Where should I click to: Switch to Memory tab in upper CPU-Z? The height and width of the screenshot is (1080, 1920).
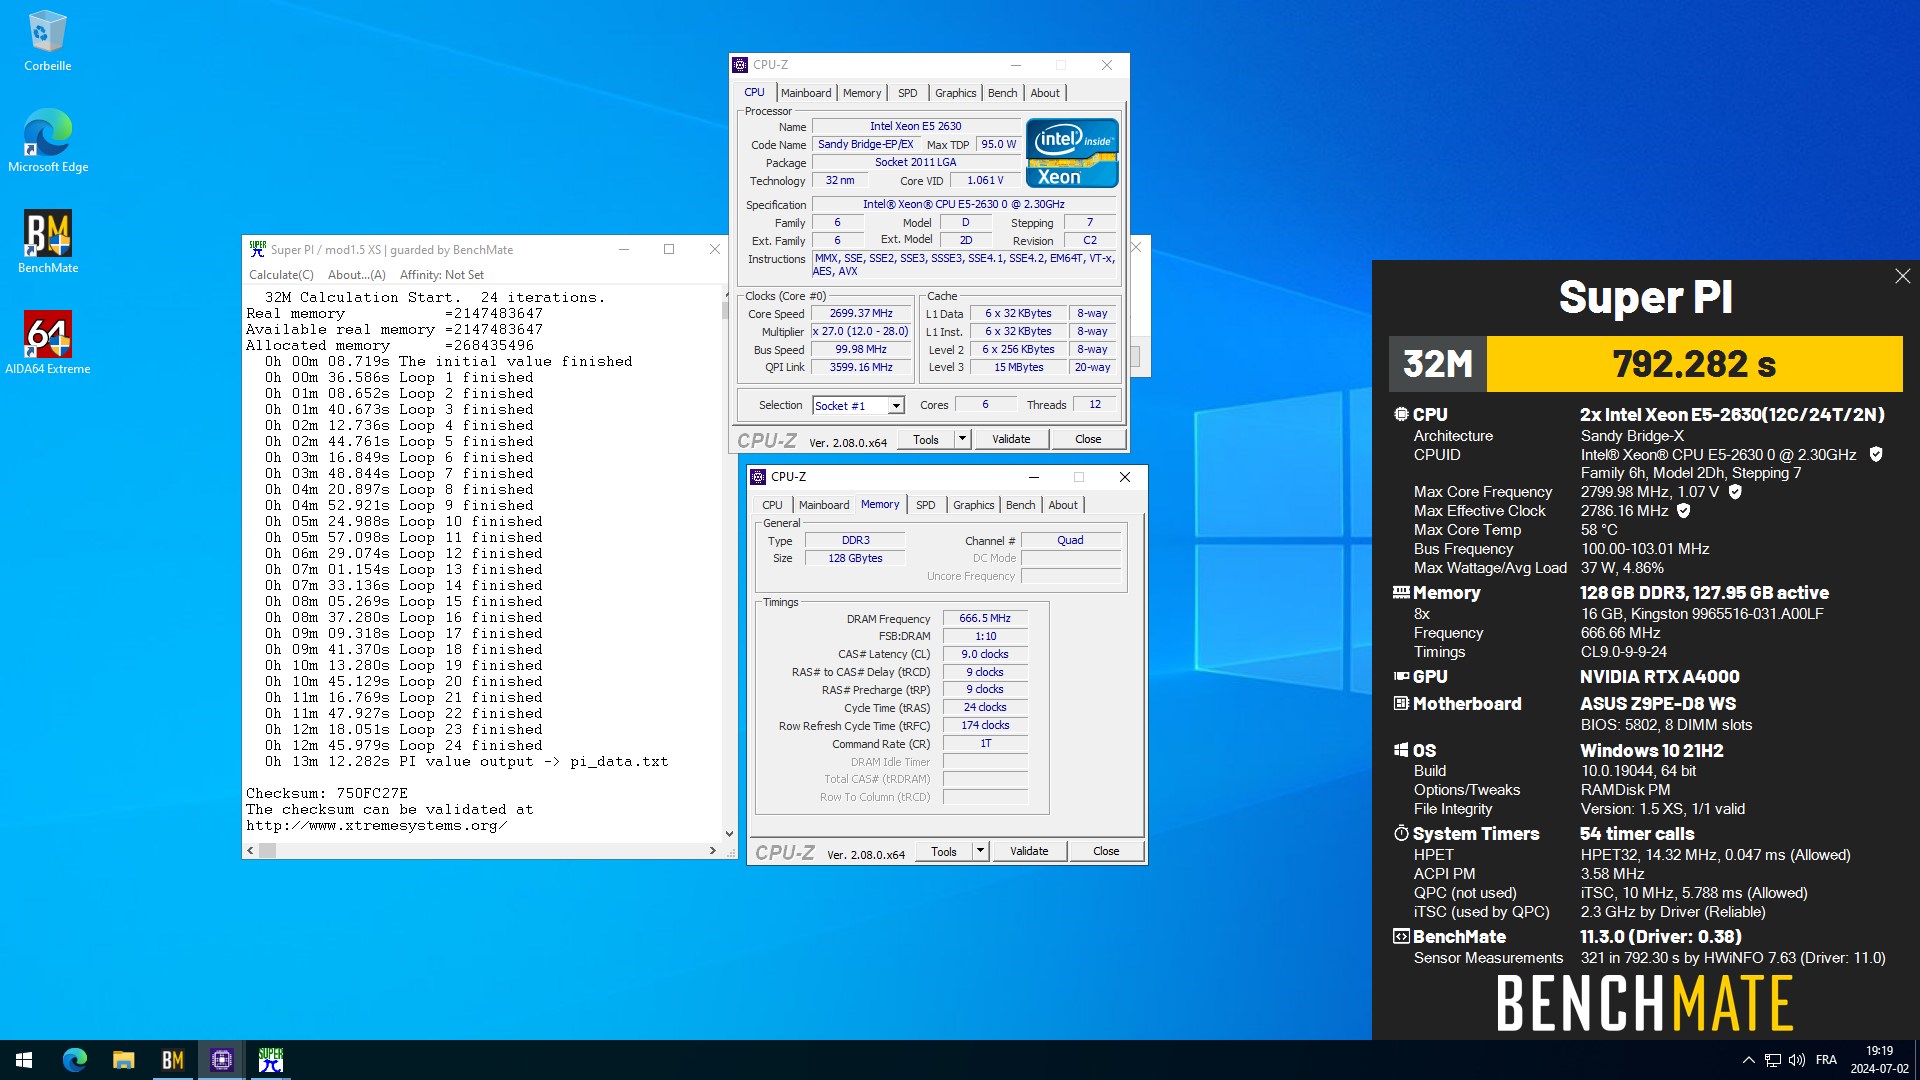862,93
